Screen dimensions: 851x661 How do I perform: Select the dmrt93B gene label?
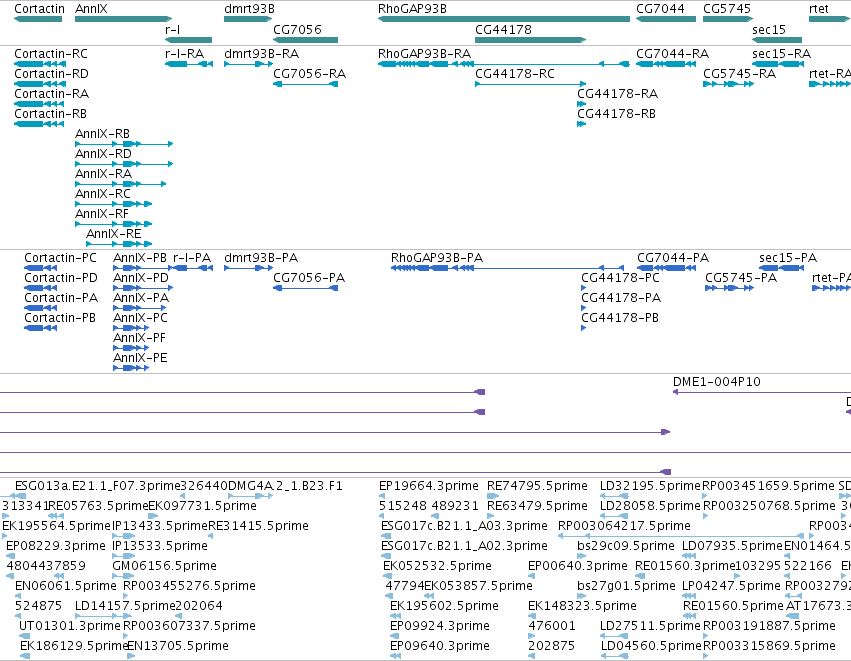249,9
